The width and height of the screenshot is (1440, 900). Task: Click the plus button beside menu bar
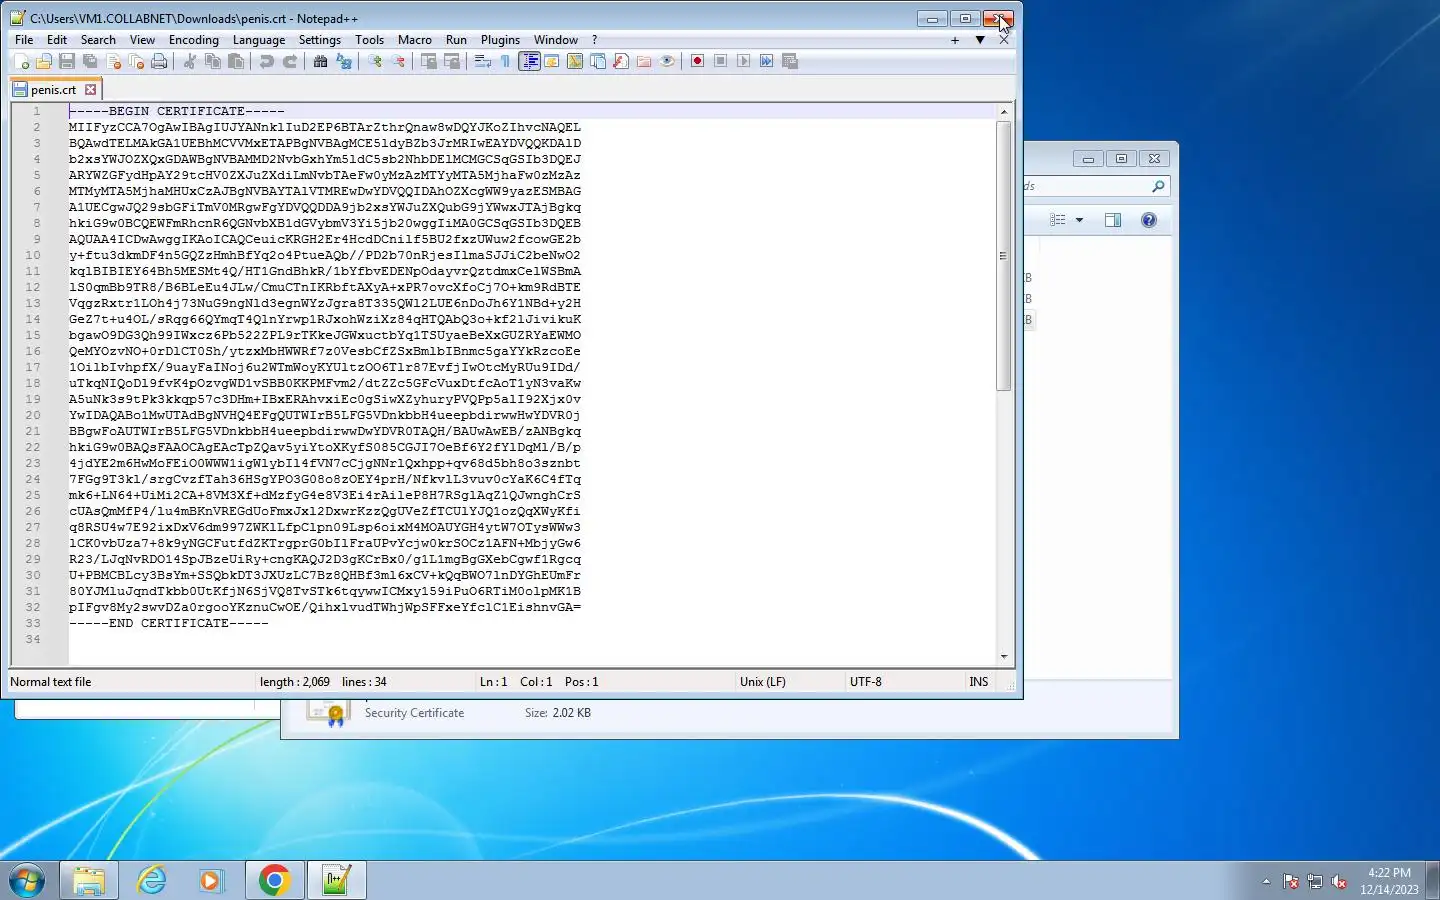tap(955, 40)
